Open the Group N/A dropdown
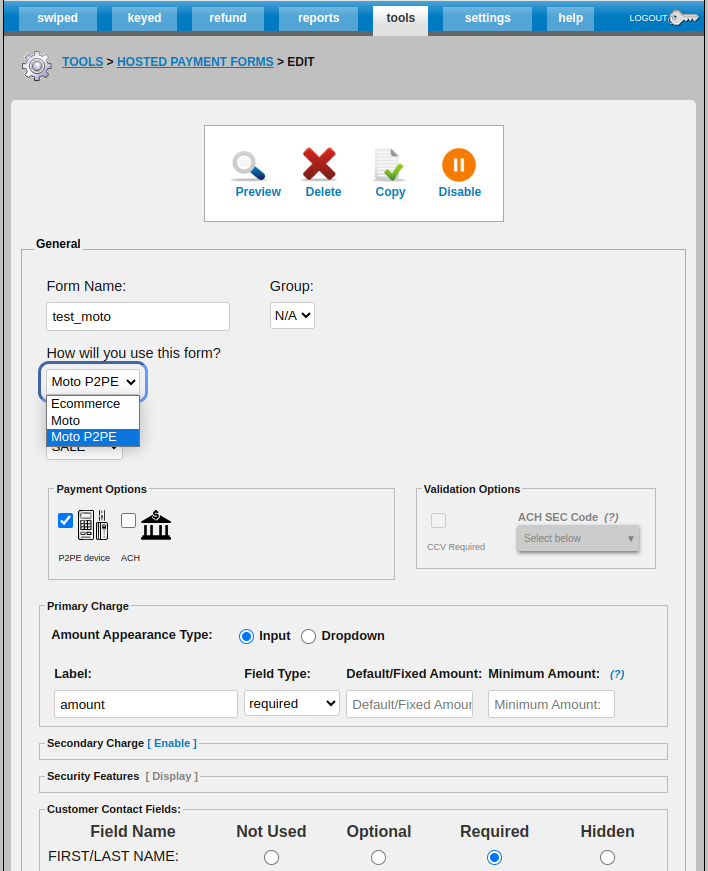Screen dimensions: 708x871 (x=293, y=316)
